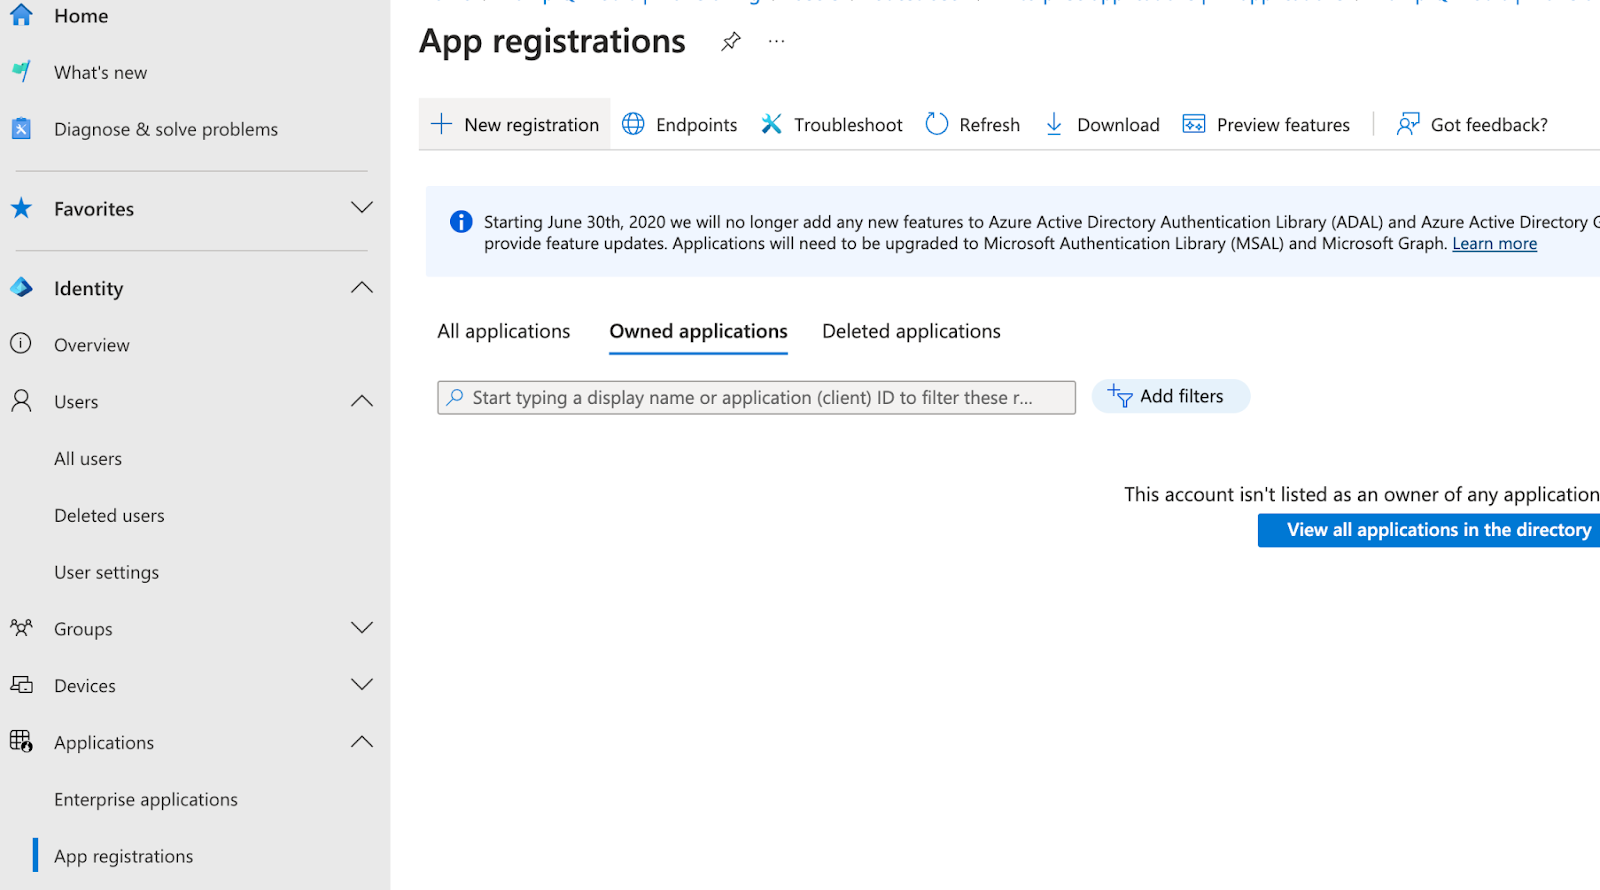This screenshot has width=1600, height=890.
Task: Click the Diagnose & solve problems icon
Action: (x=21, y=129)
